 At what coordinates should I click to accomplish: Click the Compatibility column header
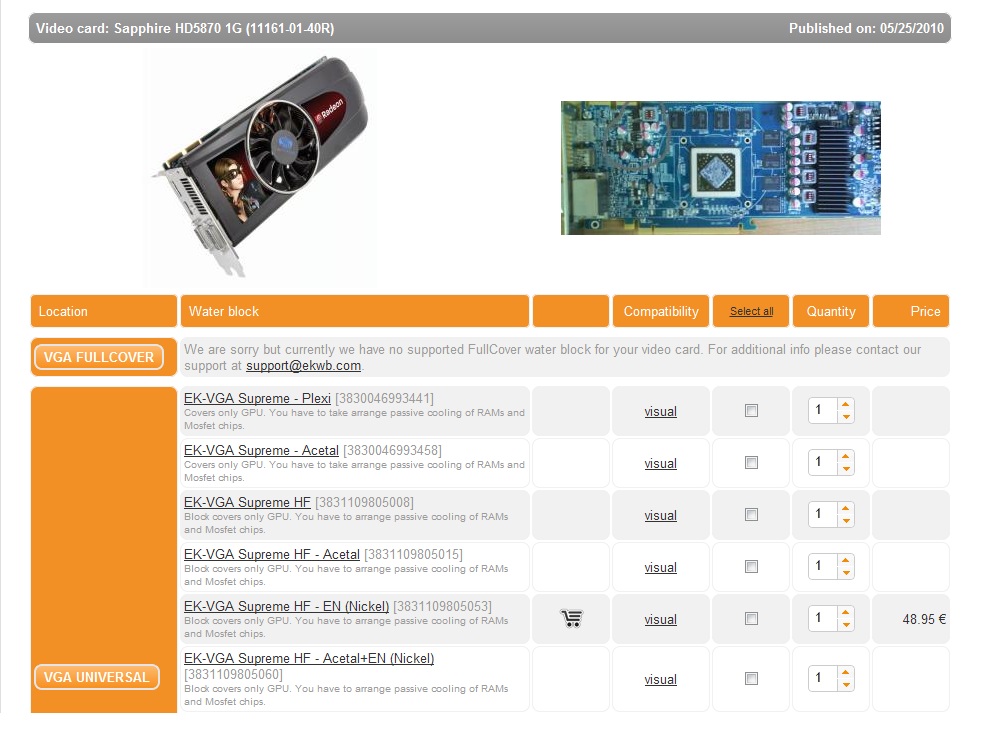[x=661, y=311]
